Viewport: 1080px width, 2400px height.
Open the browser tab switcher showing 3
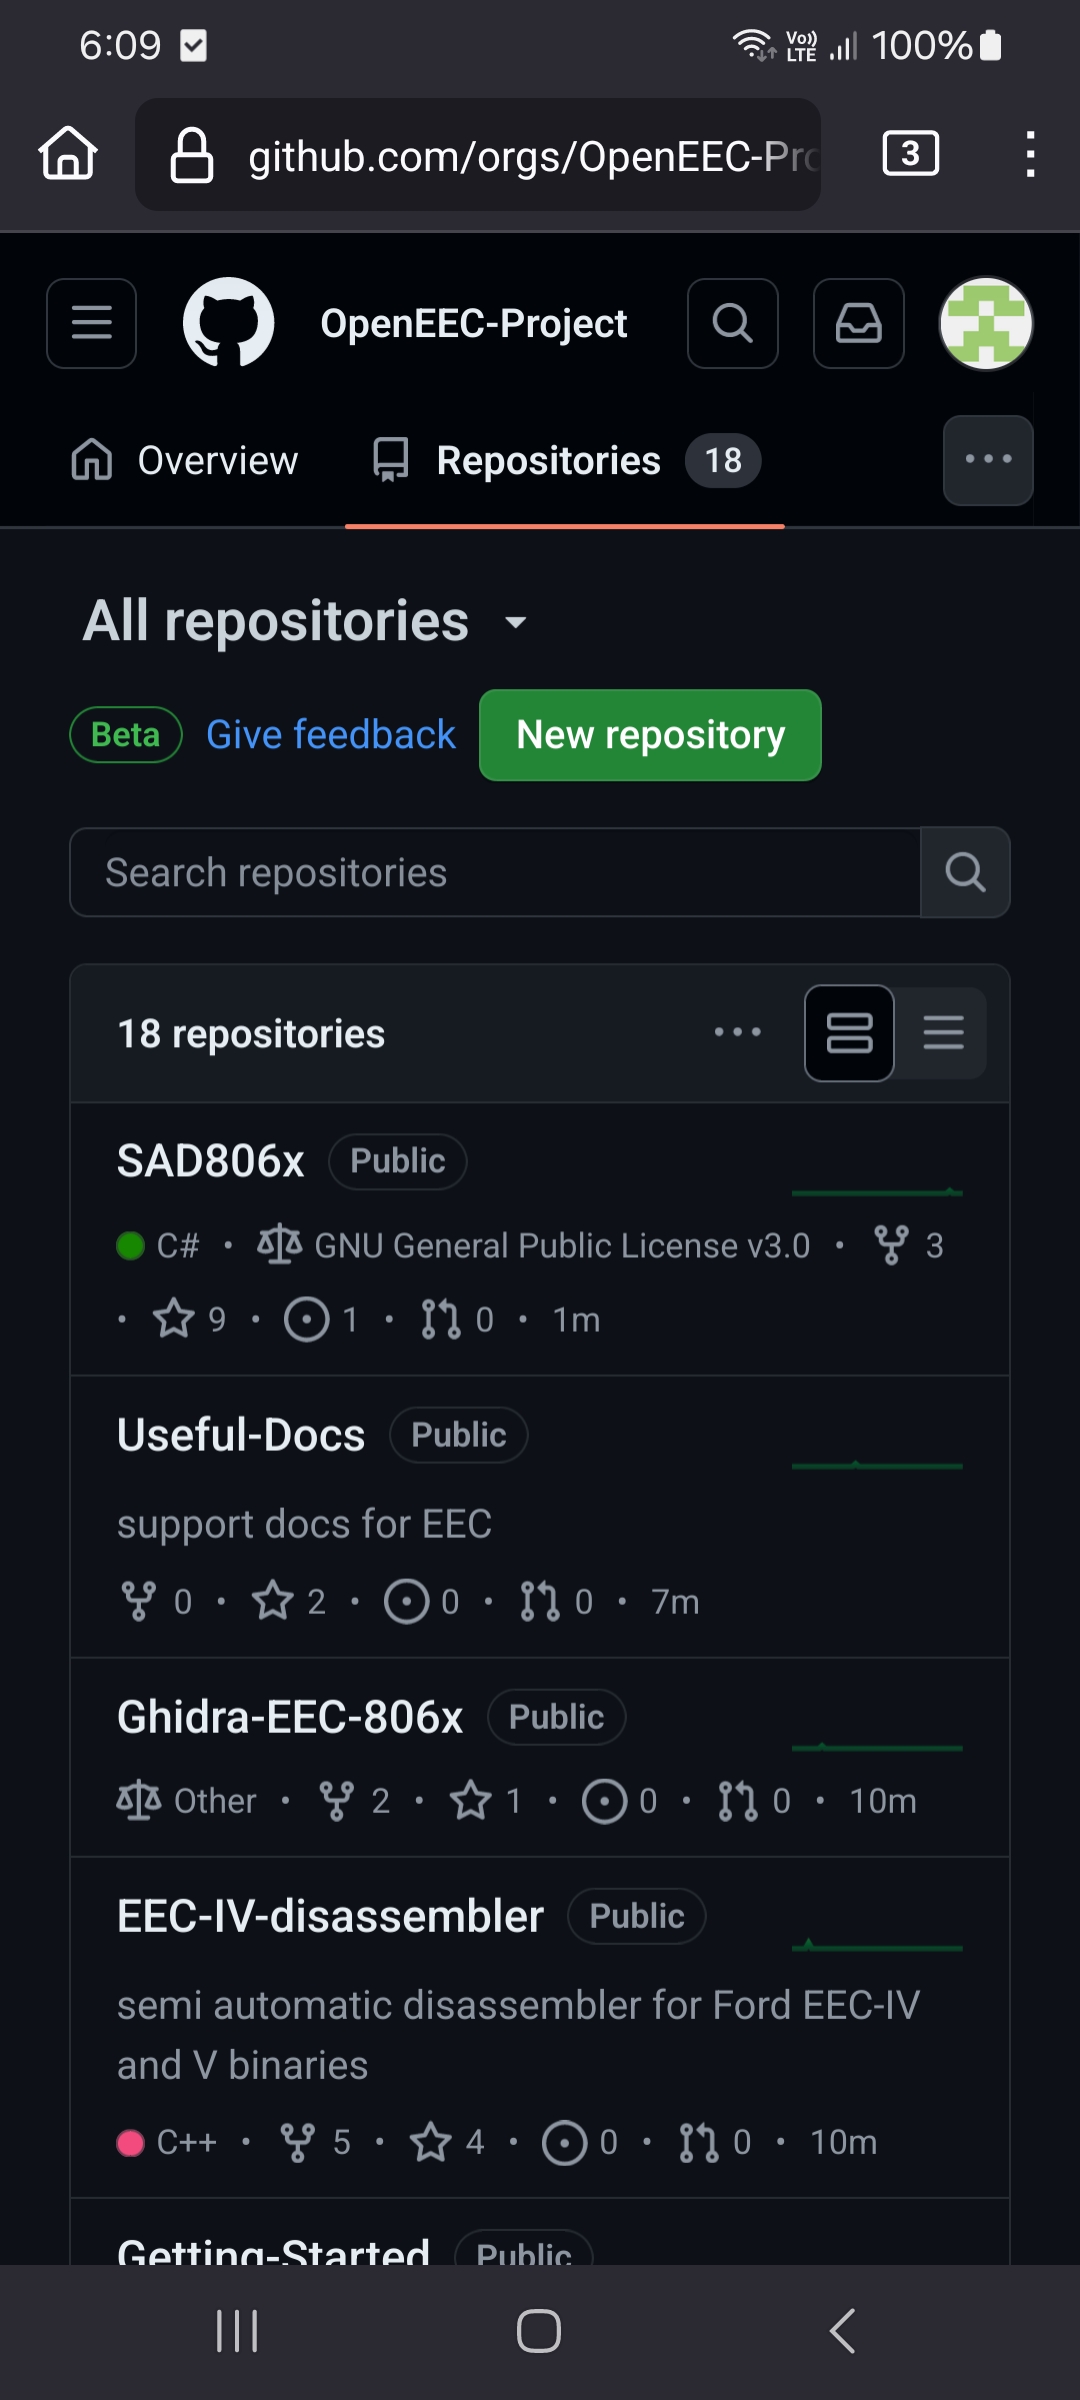(910, 154)
